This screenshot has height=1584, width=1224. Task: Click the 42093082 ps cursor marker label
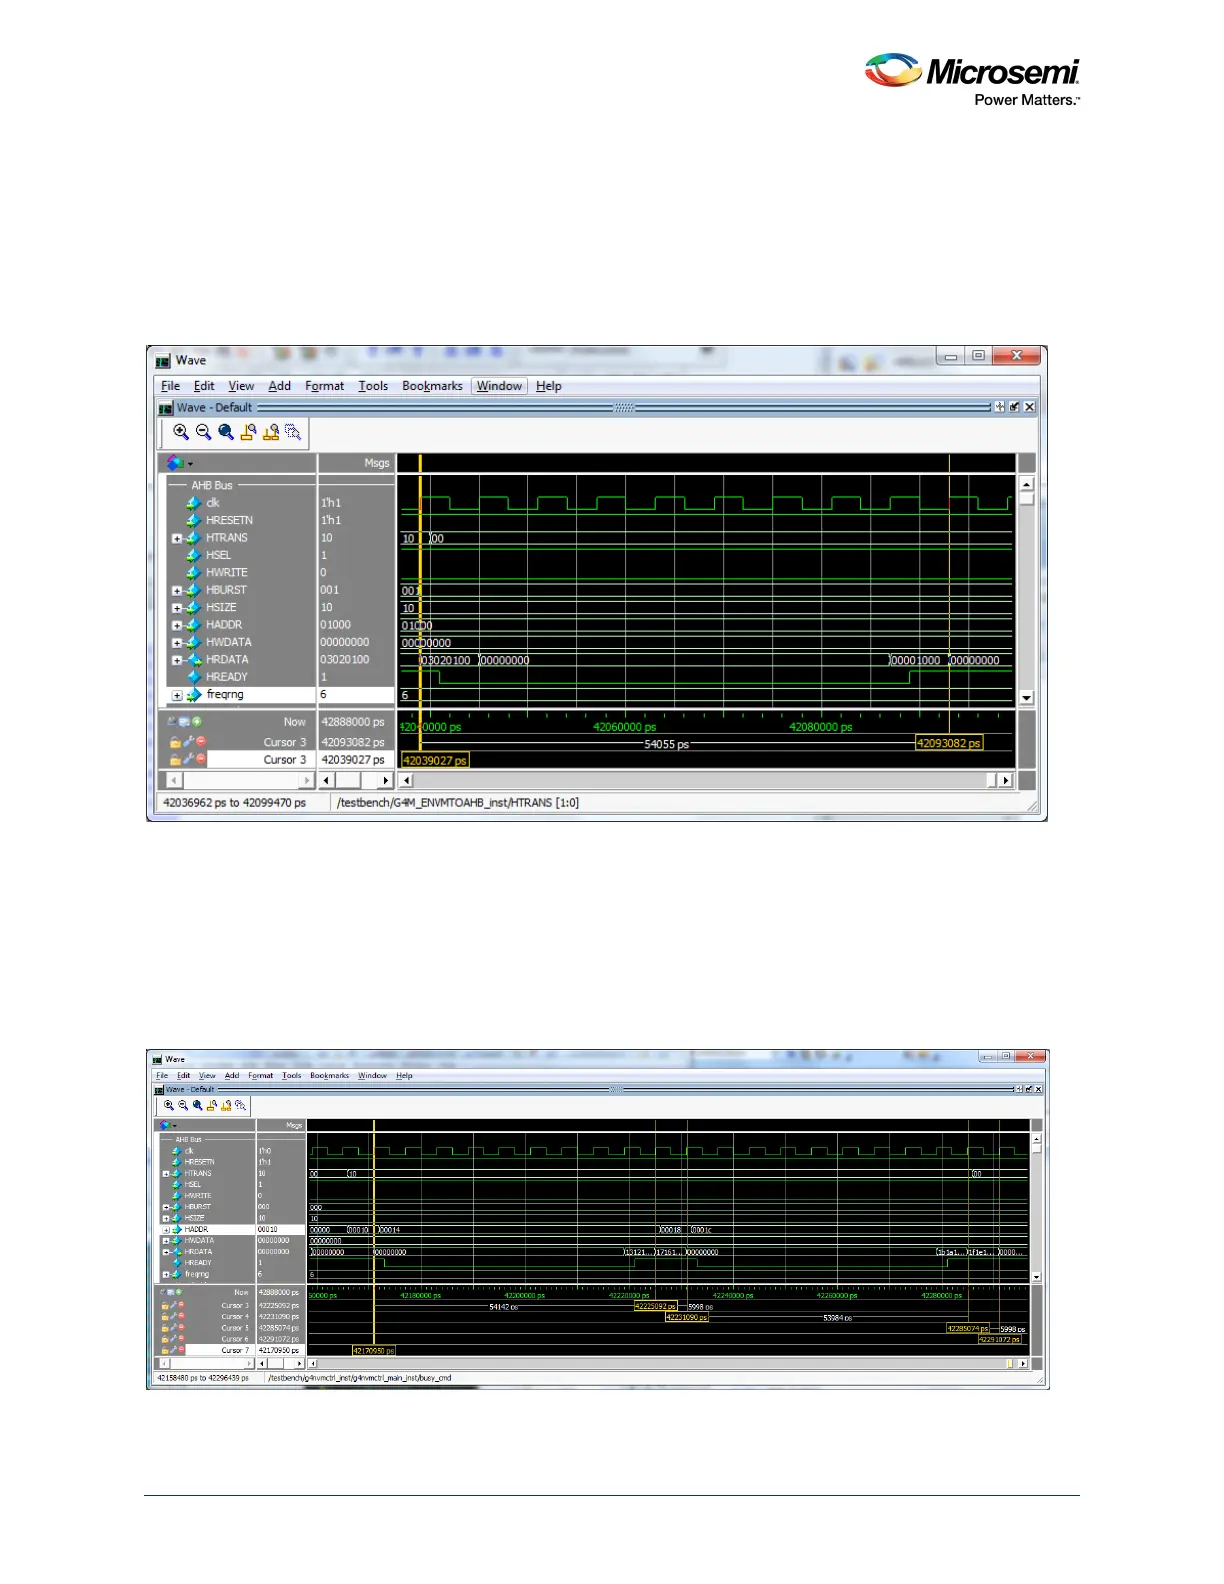[949, 743]
